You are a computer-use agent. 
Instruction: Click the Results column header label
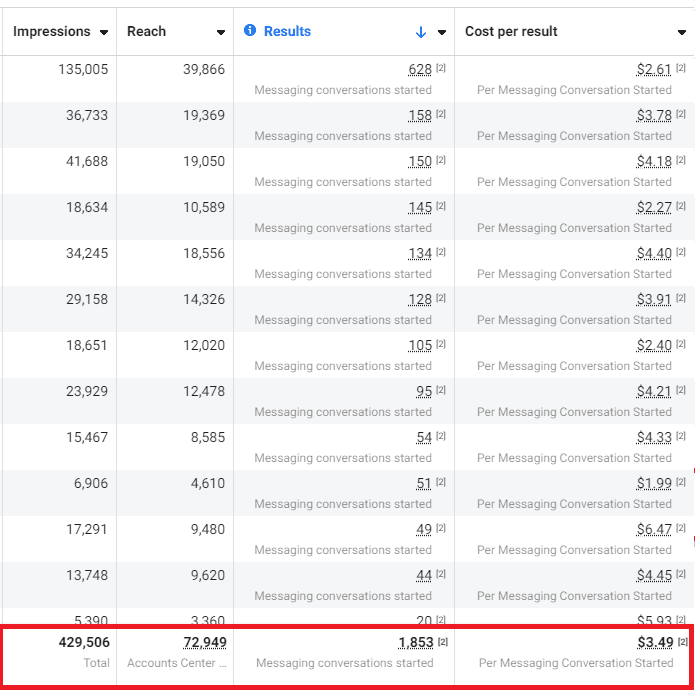point(287,31)
